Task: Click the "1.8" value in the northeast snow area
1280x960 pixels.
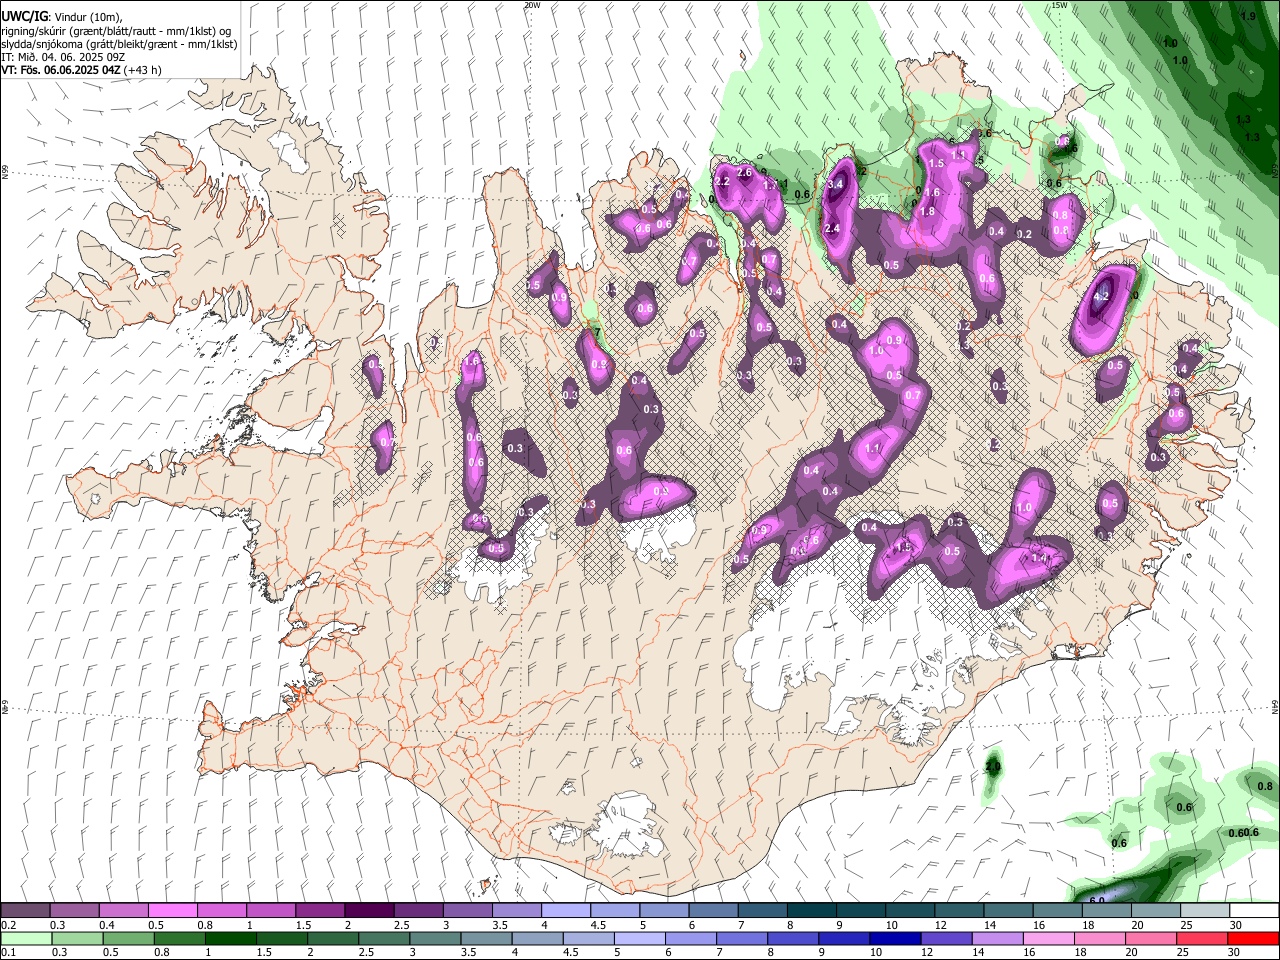Action: click(x=927, y=211)
